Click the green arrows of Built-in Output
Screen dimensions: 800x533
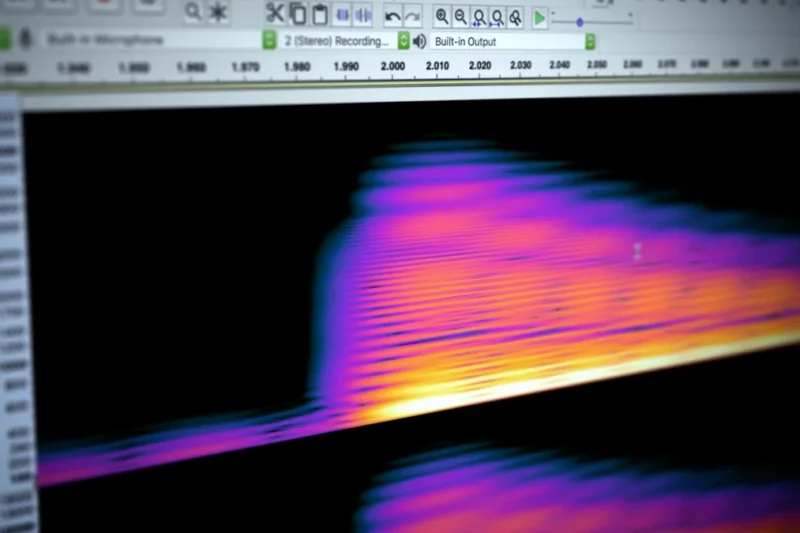[x=590, y=42]
